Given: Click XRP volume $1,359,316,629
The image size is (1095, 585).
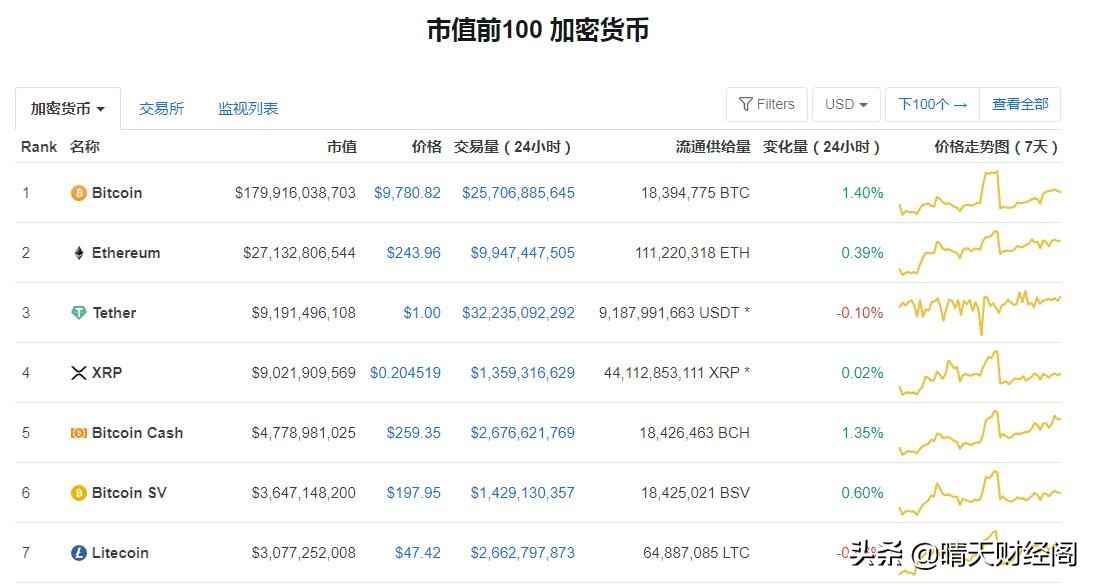Looking at the screenshot, I should (522, 373).
